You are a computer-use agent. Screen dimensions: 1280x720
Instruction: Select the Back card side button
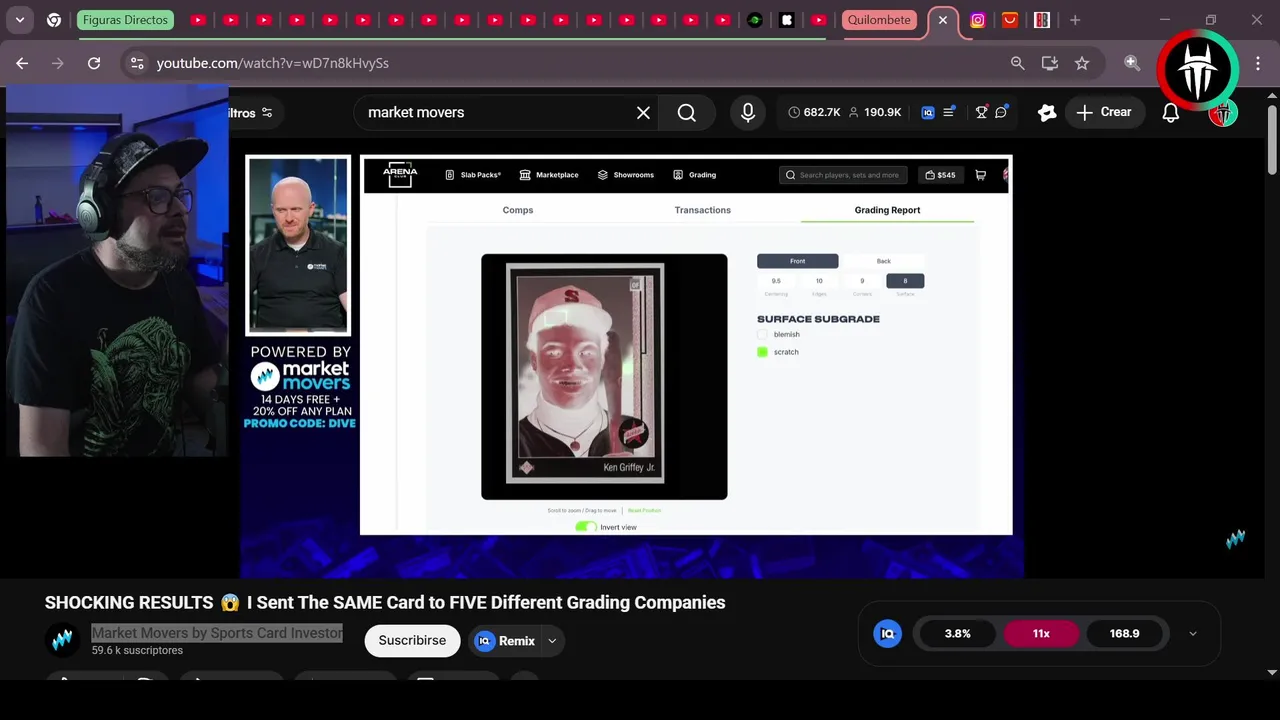884,261
